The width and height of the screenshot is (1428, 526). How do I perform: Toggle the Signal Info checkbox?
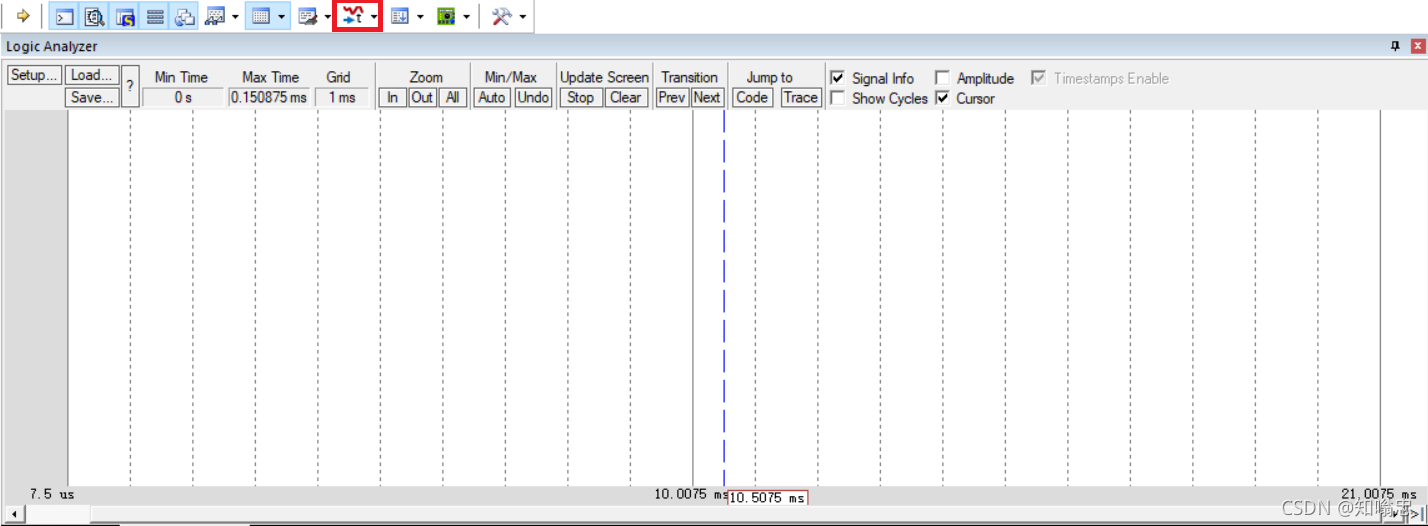(838, 78)
